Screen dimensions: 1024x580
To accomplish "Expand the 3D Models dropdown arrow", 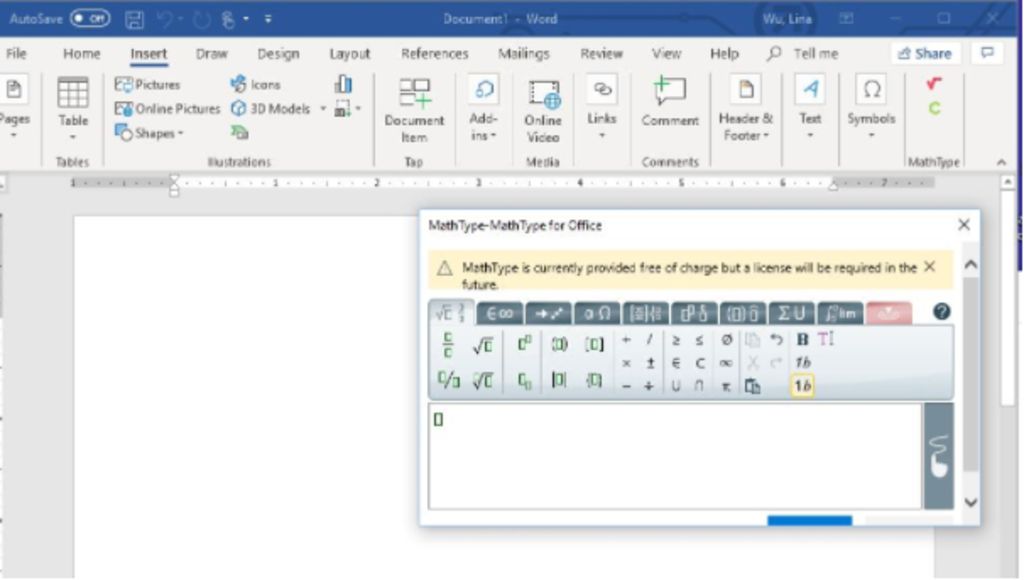I will click(x=322, y=108).
